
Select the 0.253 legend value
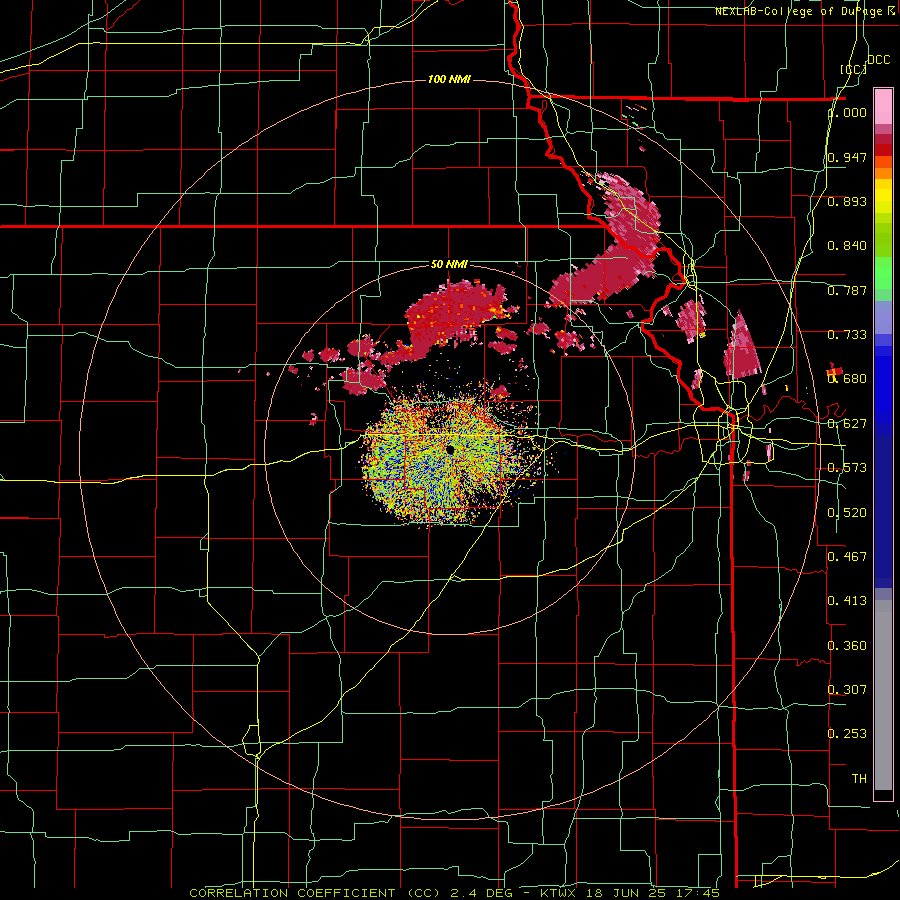click(847, 734)
